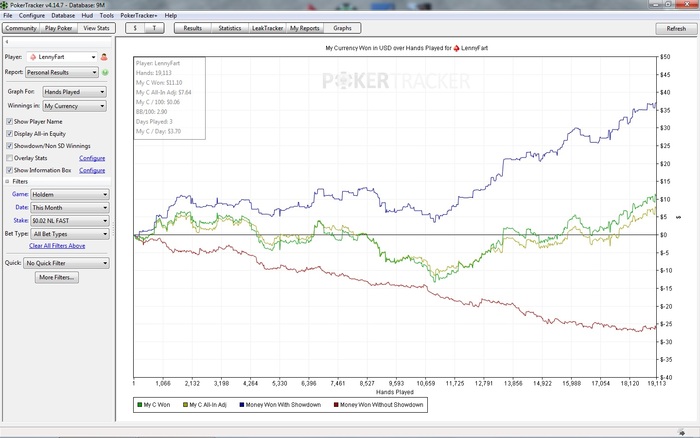Viewport: 700px width, 438px height.
Task: Click the $50 y-axis value
Action: click(665, 57)
